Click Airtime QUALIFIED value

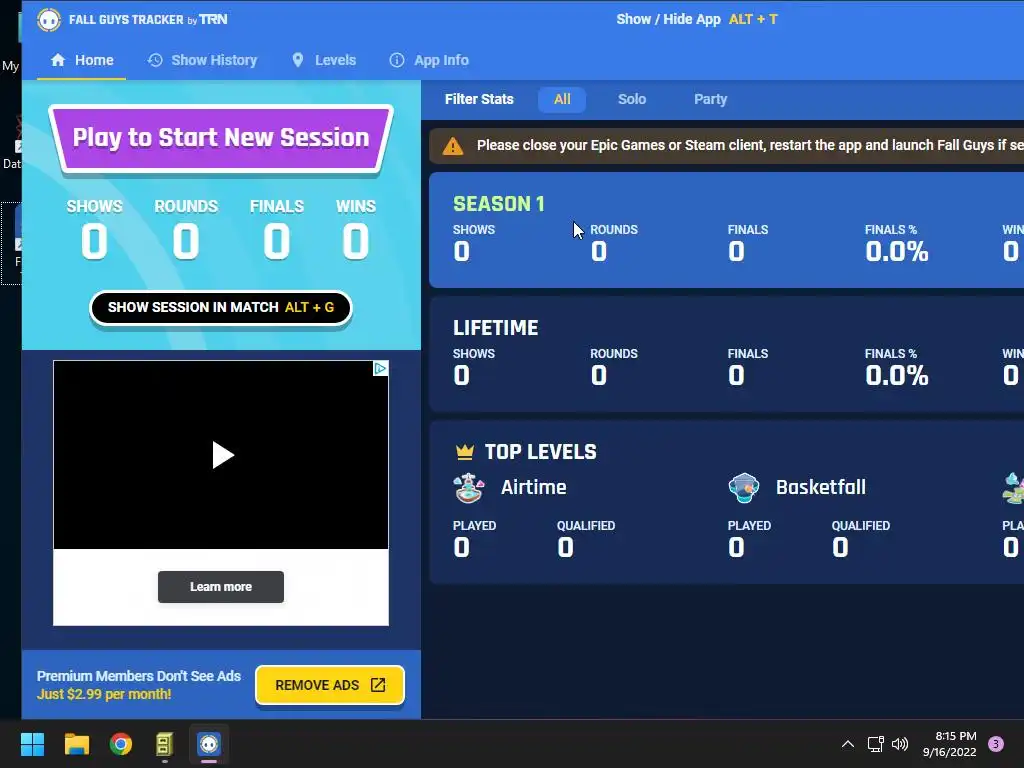click(x=566, y=547)
